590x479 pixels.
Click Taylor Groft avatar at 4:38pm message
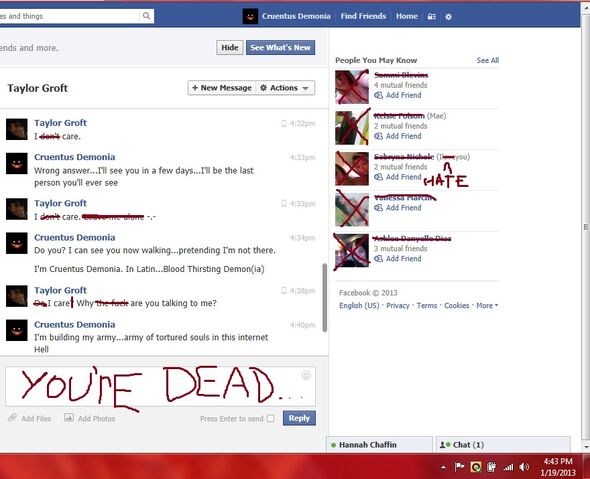17,296
